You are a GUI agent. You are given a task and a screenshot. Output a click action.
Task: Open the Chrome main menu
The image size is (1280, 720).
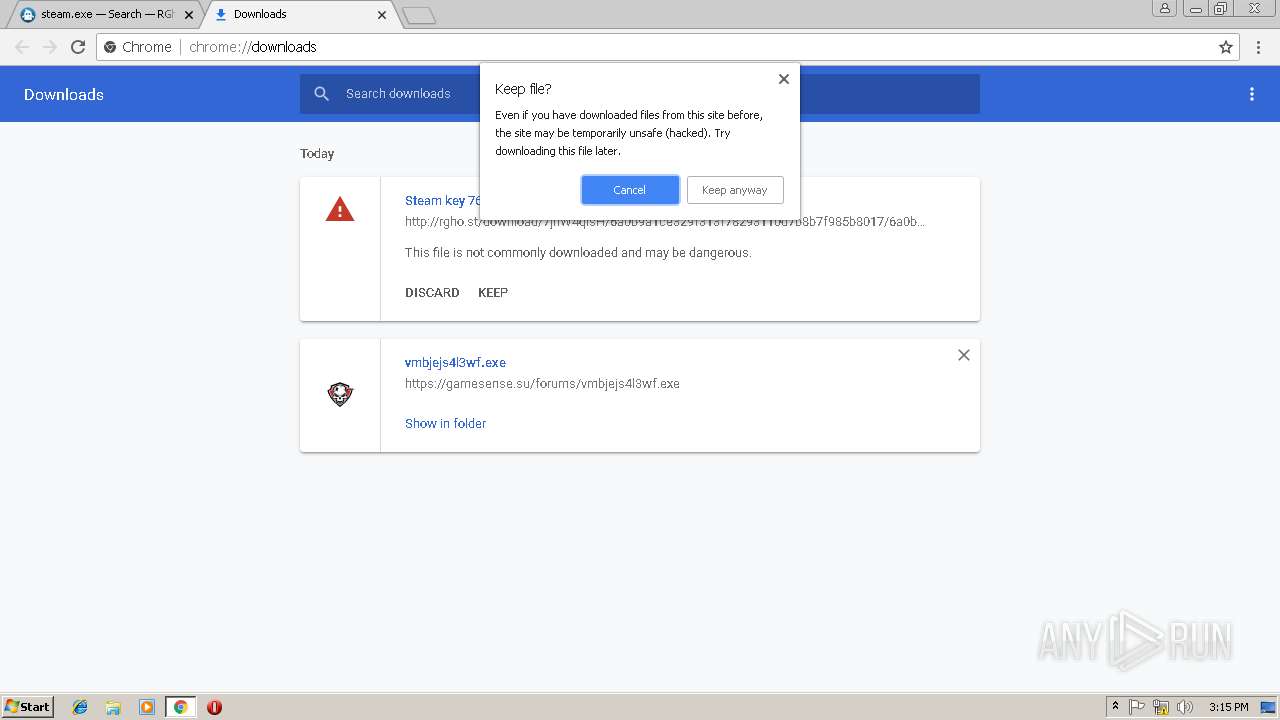[1260, 47]
